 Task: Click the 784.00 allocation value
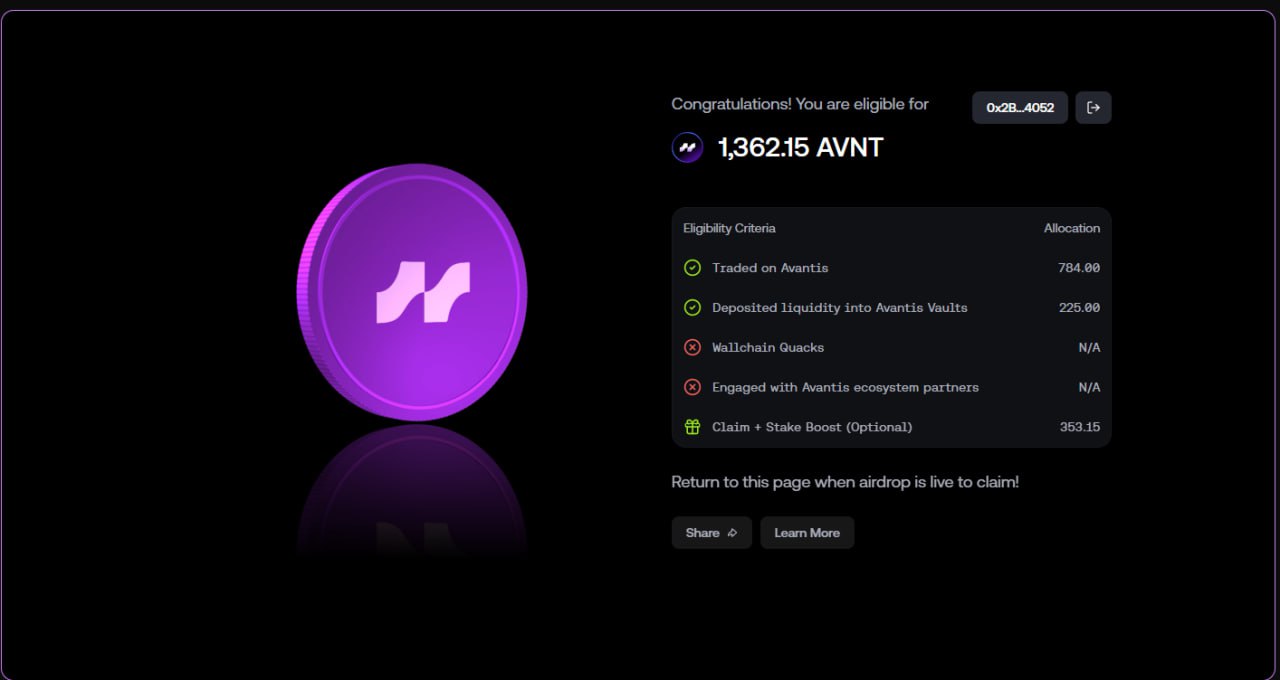1079,268
